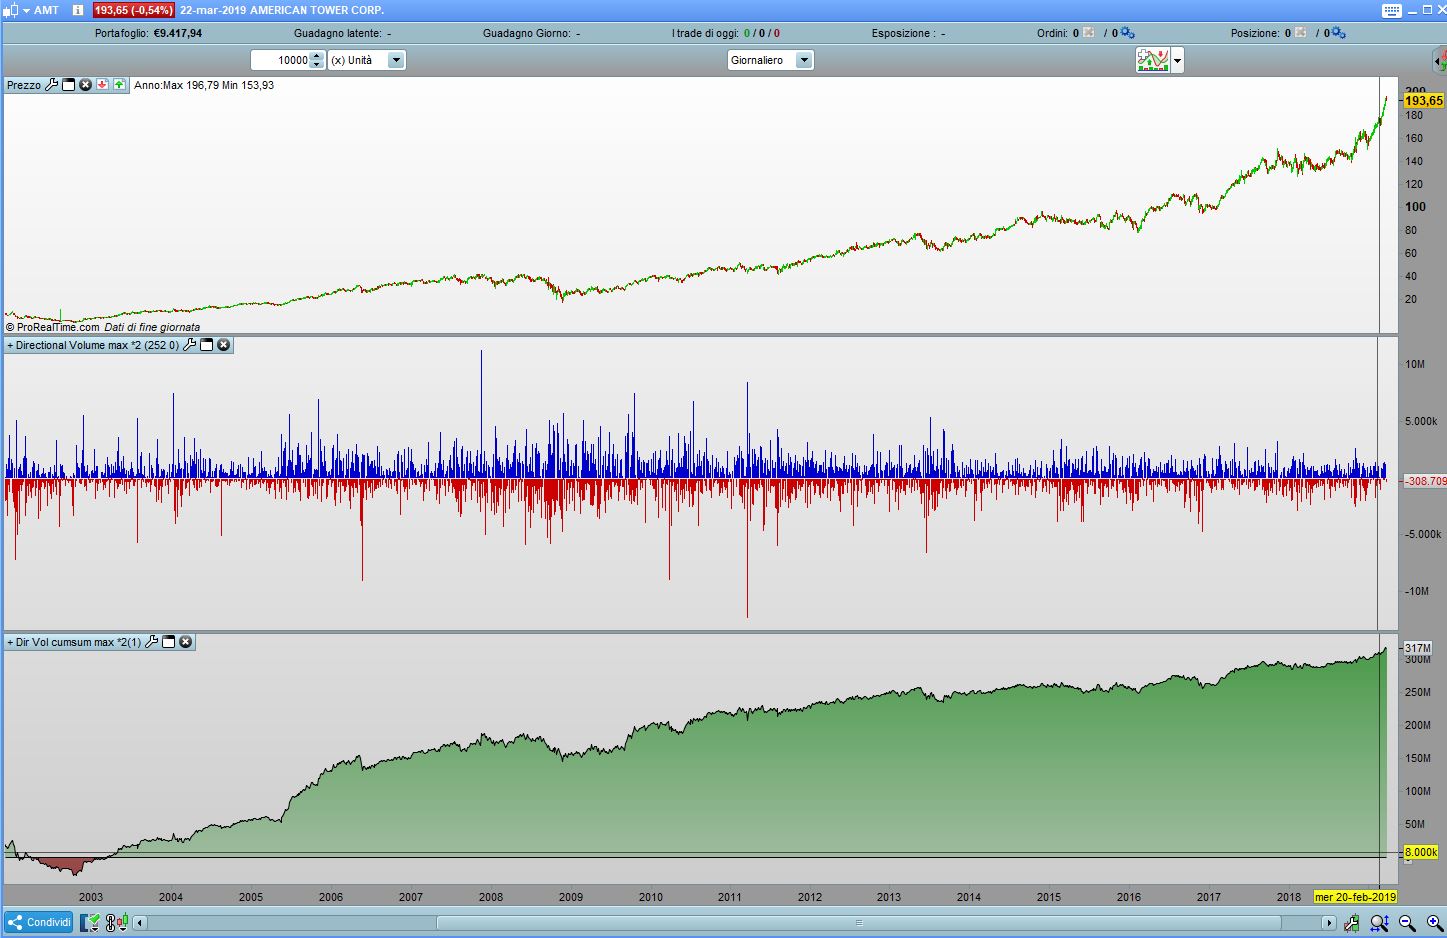Image resolution: width=1447 pixels, height=938 pixels.
Task: Configure the Dir Vol cumsum indicator
Action: (x=152, y=642)
